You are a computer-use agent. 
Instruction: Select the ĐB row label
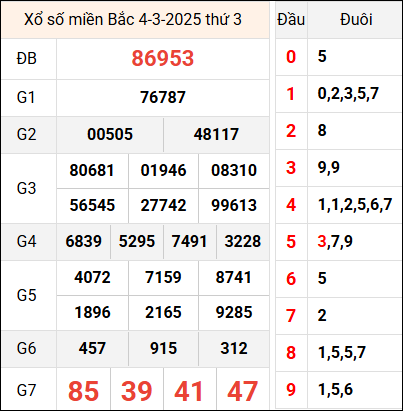(x=27, y=59)
